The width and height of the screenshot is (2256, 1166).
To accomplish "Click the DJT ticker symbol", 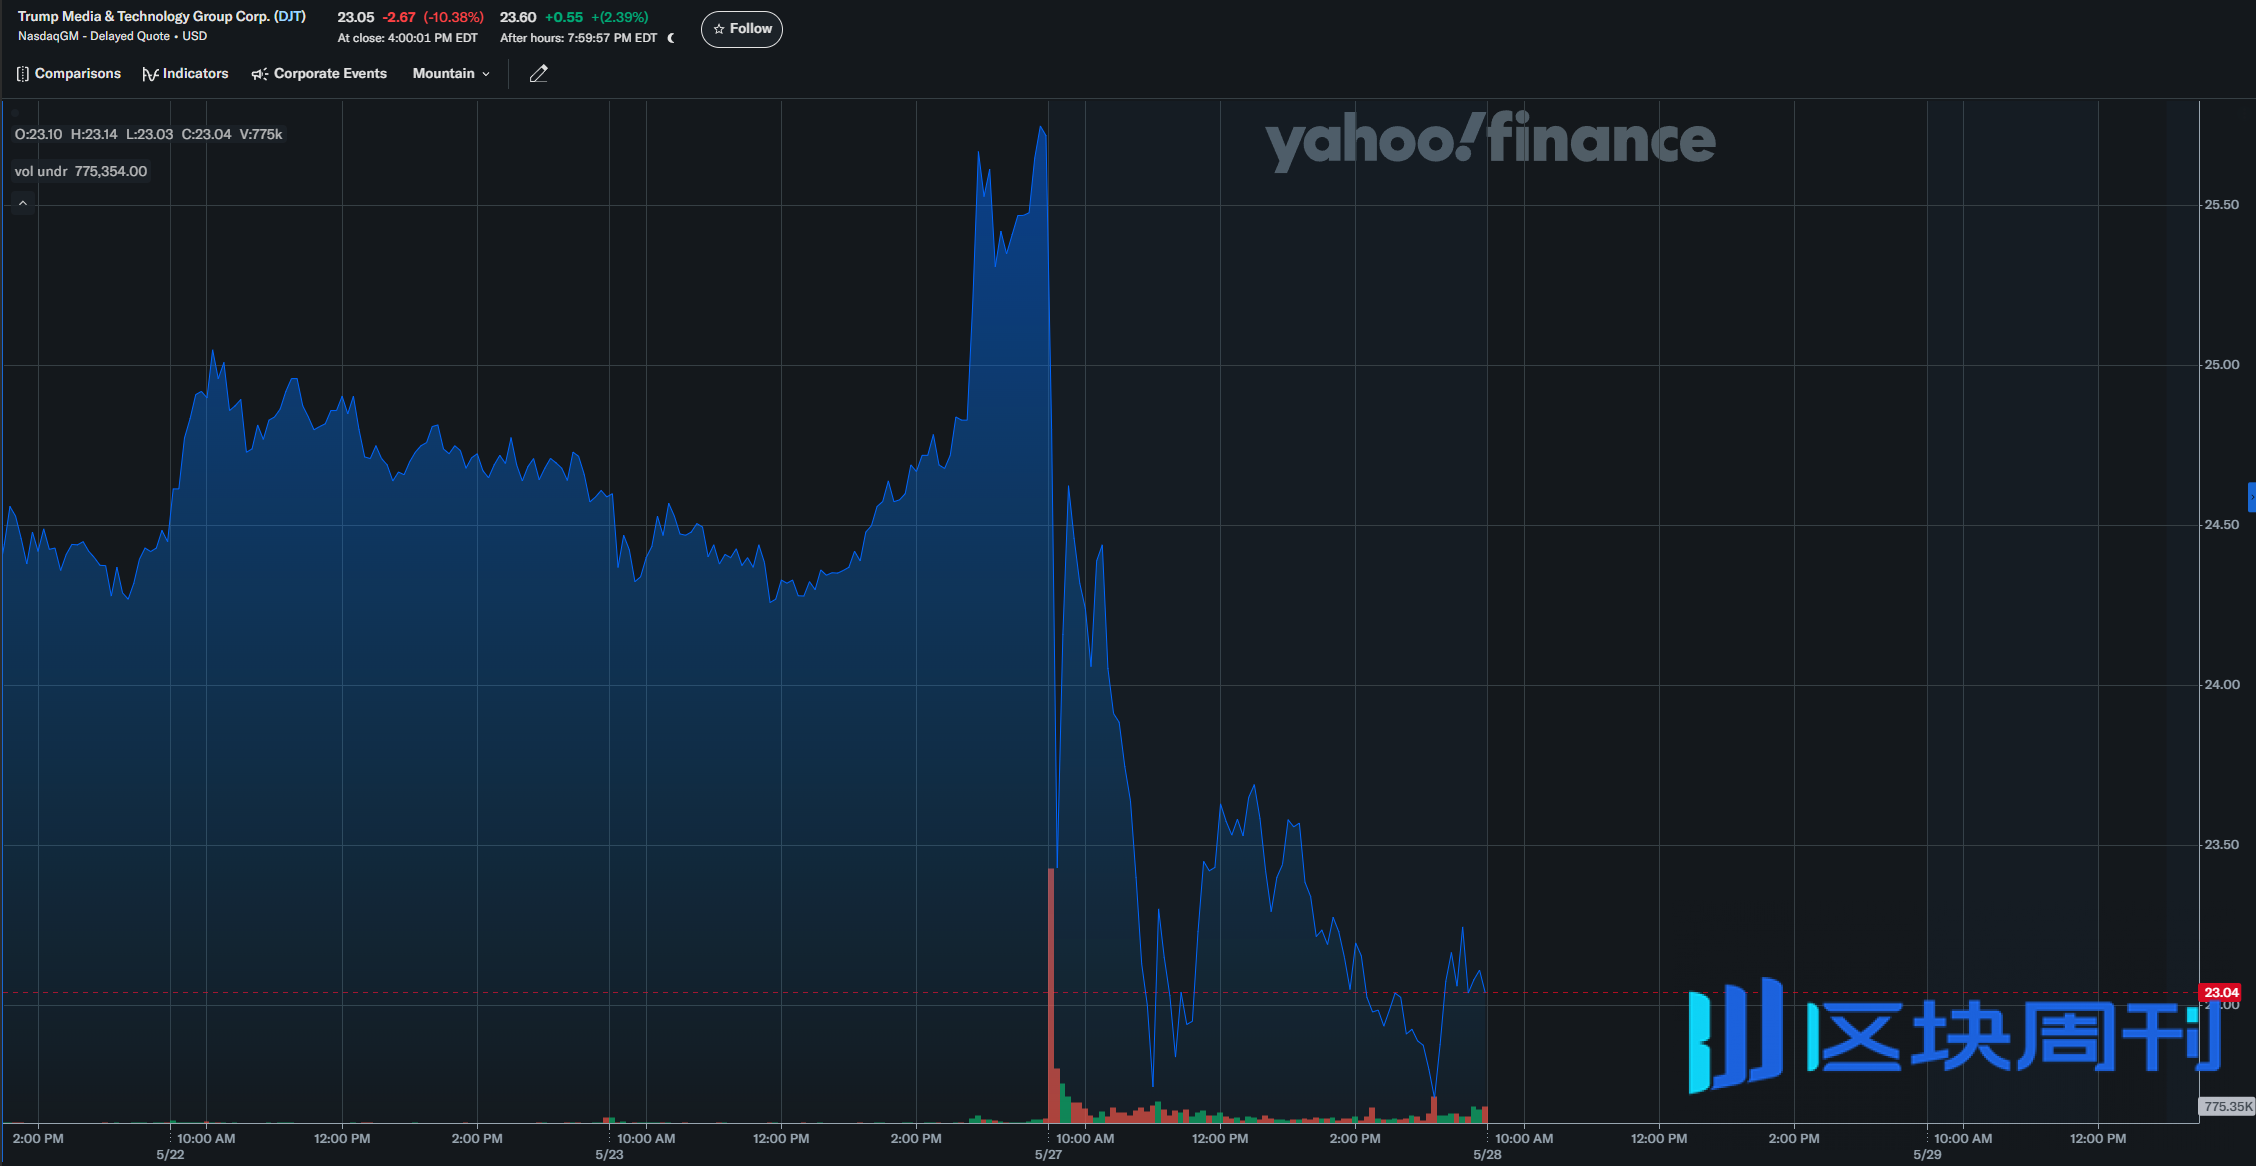I will pyautogui.click(x=290, y=17).
